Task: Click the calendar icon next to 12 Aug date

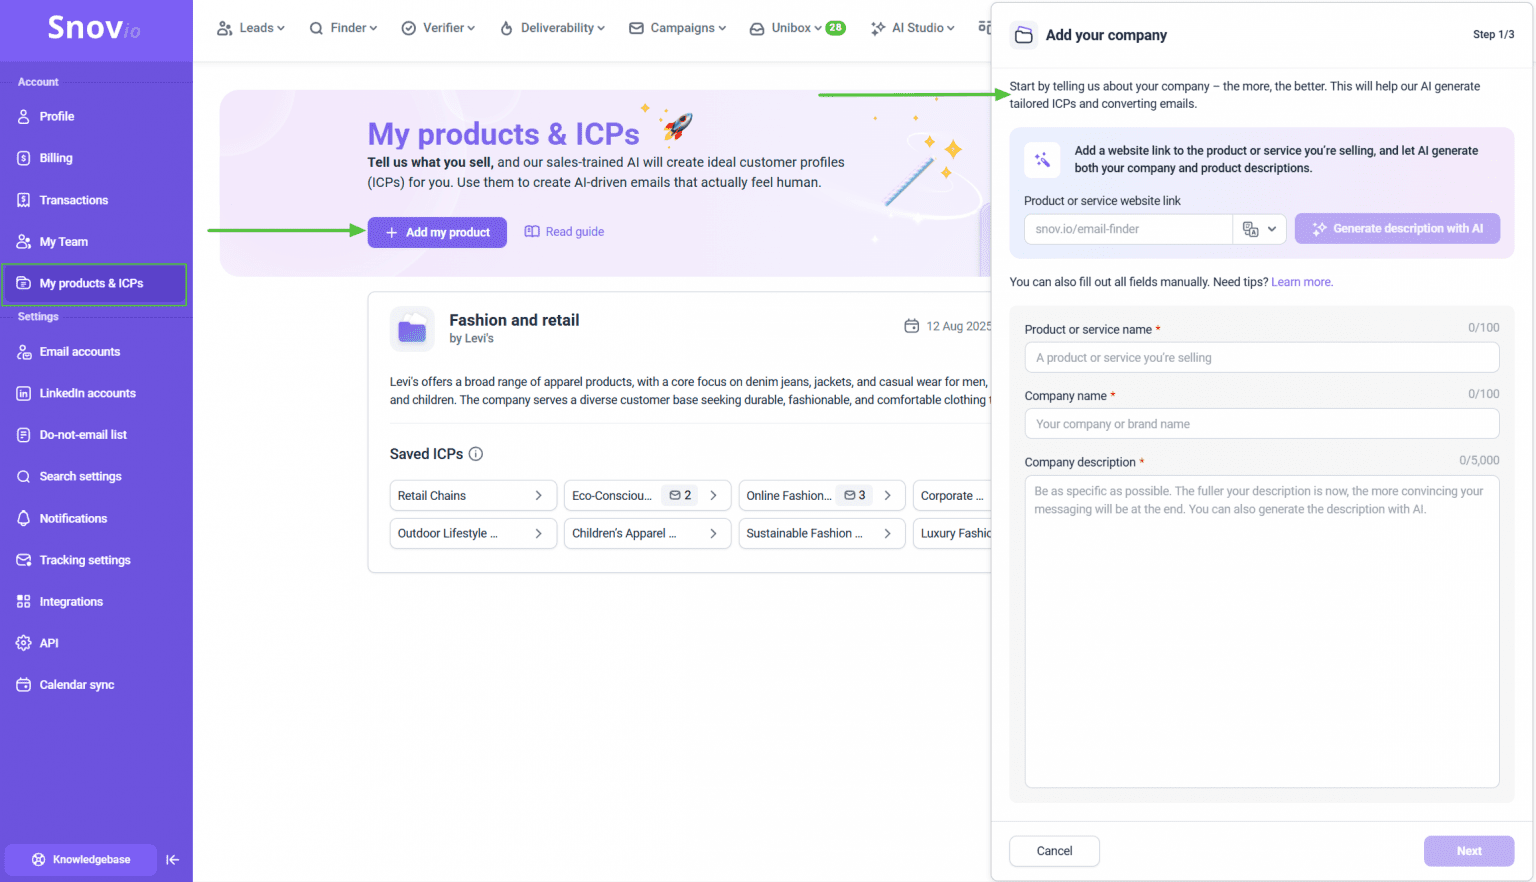Action: [911, 326]
